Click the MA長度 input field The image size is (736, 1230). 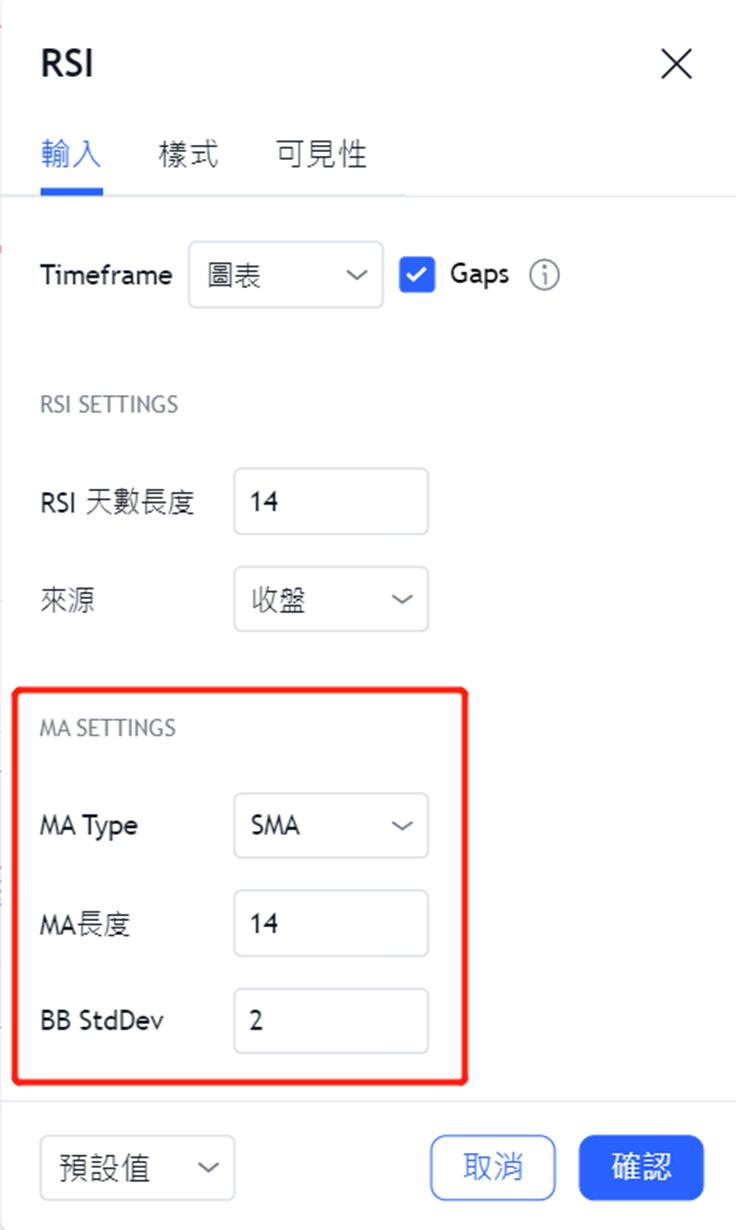[331, 923]
